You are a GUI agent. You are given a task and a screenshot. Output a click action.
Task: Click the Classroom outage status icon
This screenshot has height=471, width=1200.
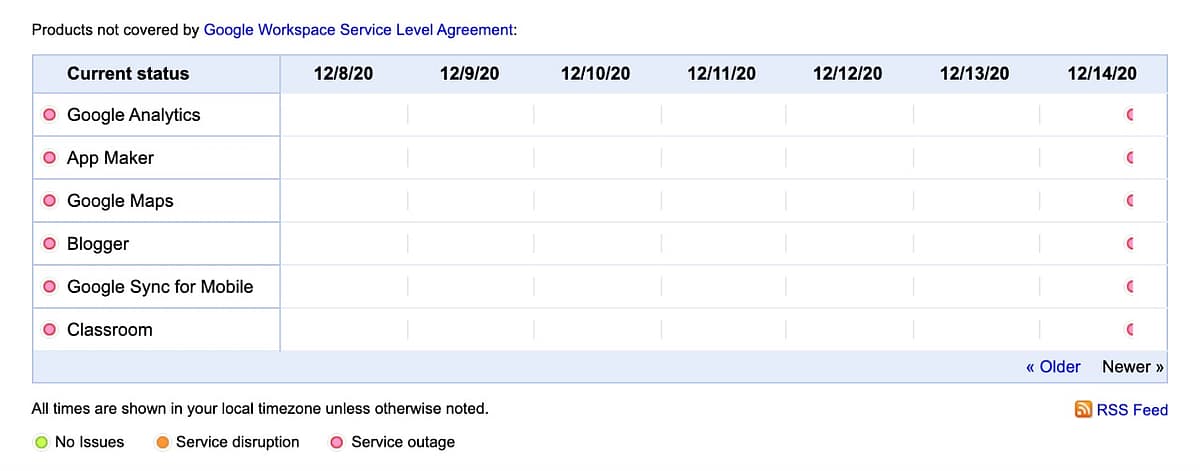tap(49, 330)
